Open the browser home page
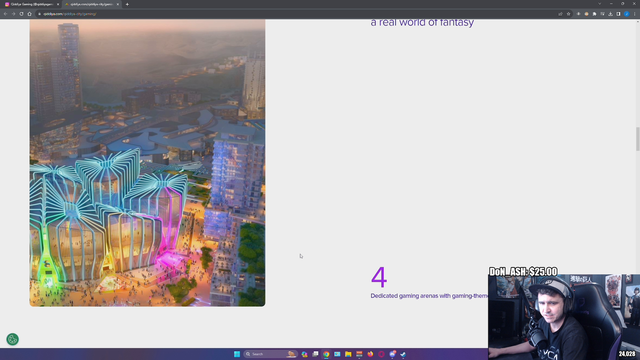Screen dimensions: 640x360 point(29,14)
